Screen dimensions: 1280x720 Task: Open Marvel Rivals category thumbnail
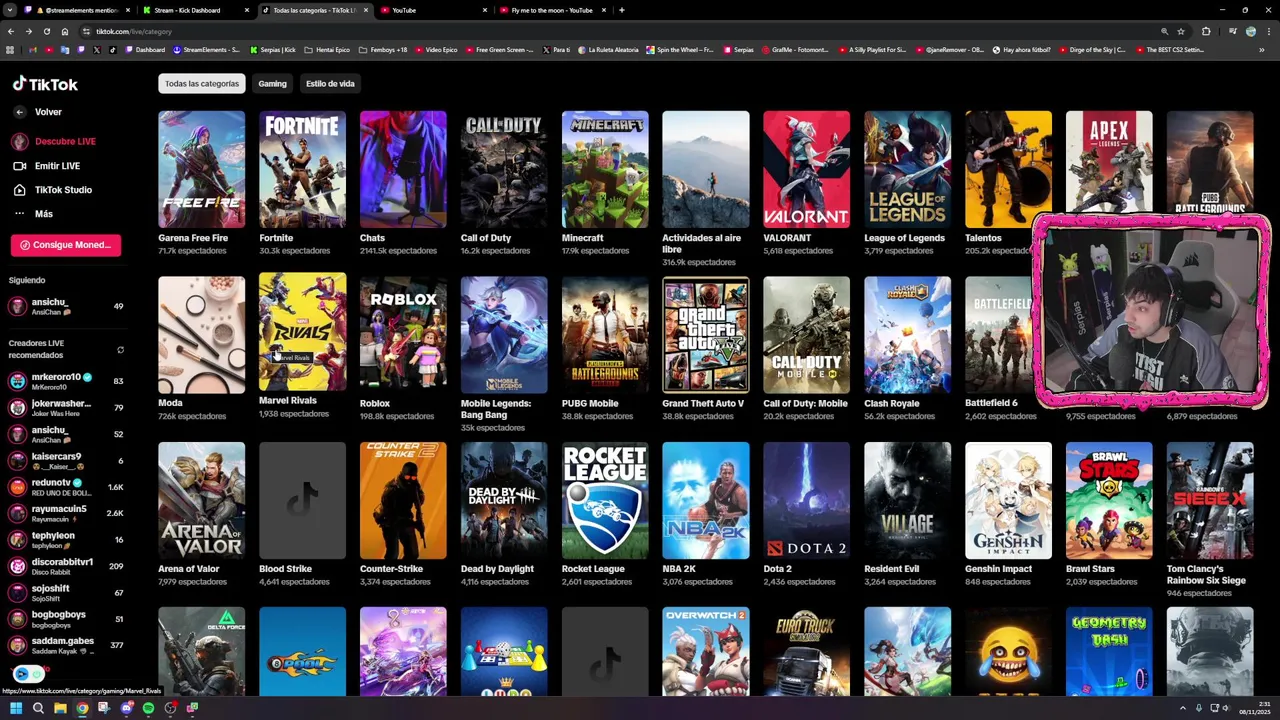tap(302, 332)
